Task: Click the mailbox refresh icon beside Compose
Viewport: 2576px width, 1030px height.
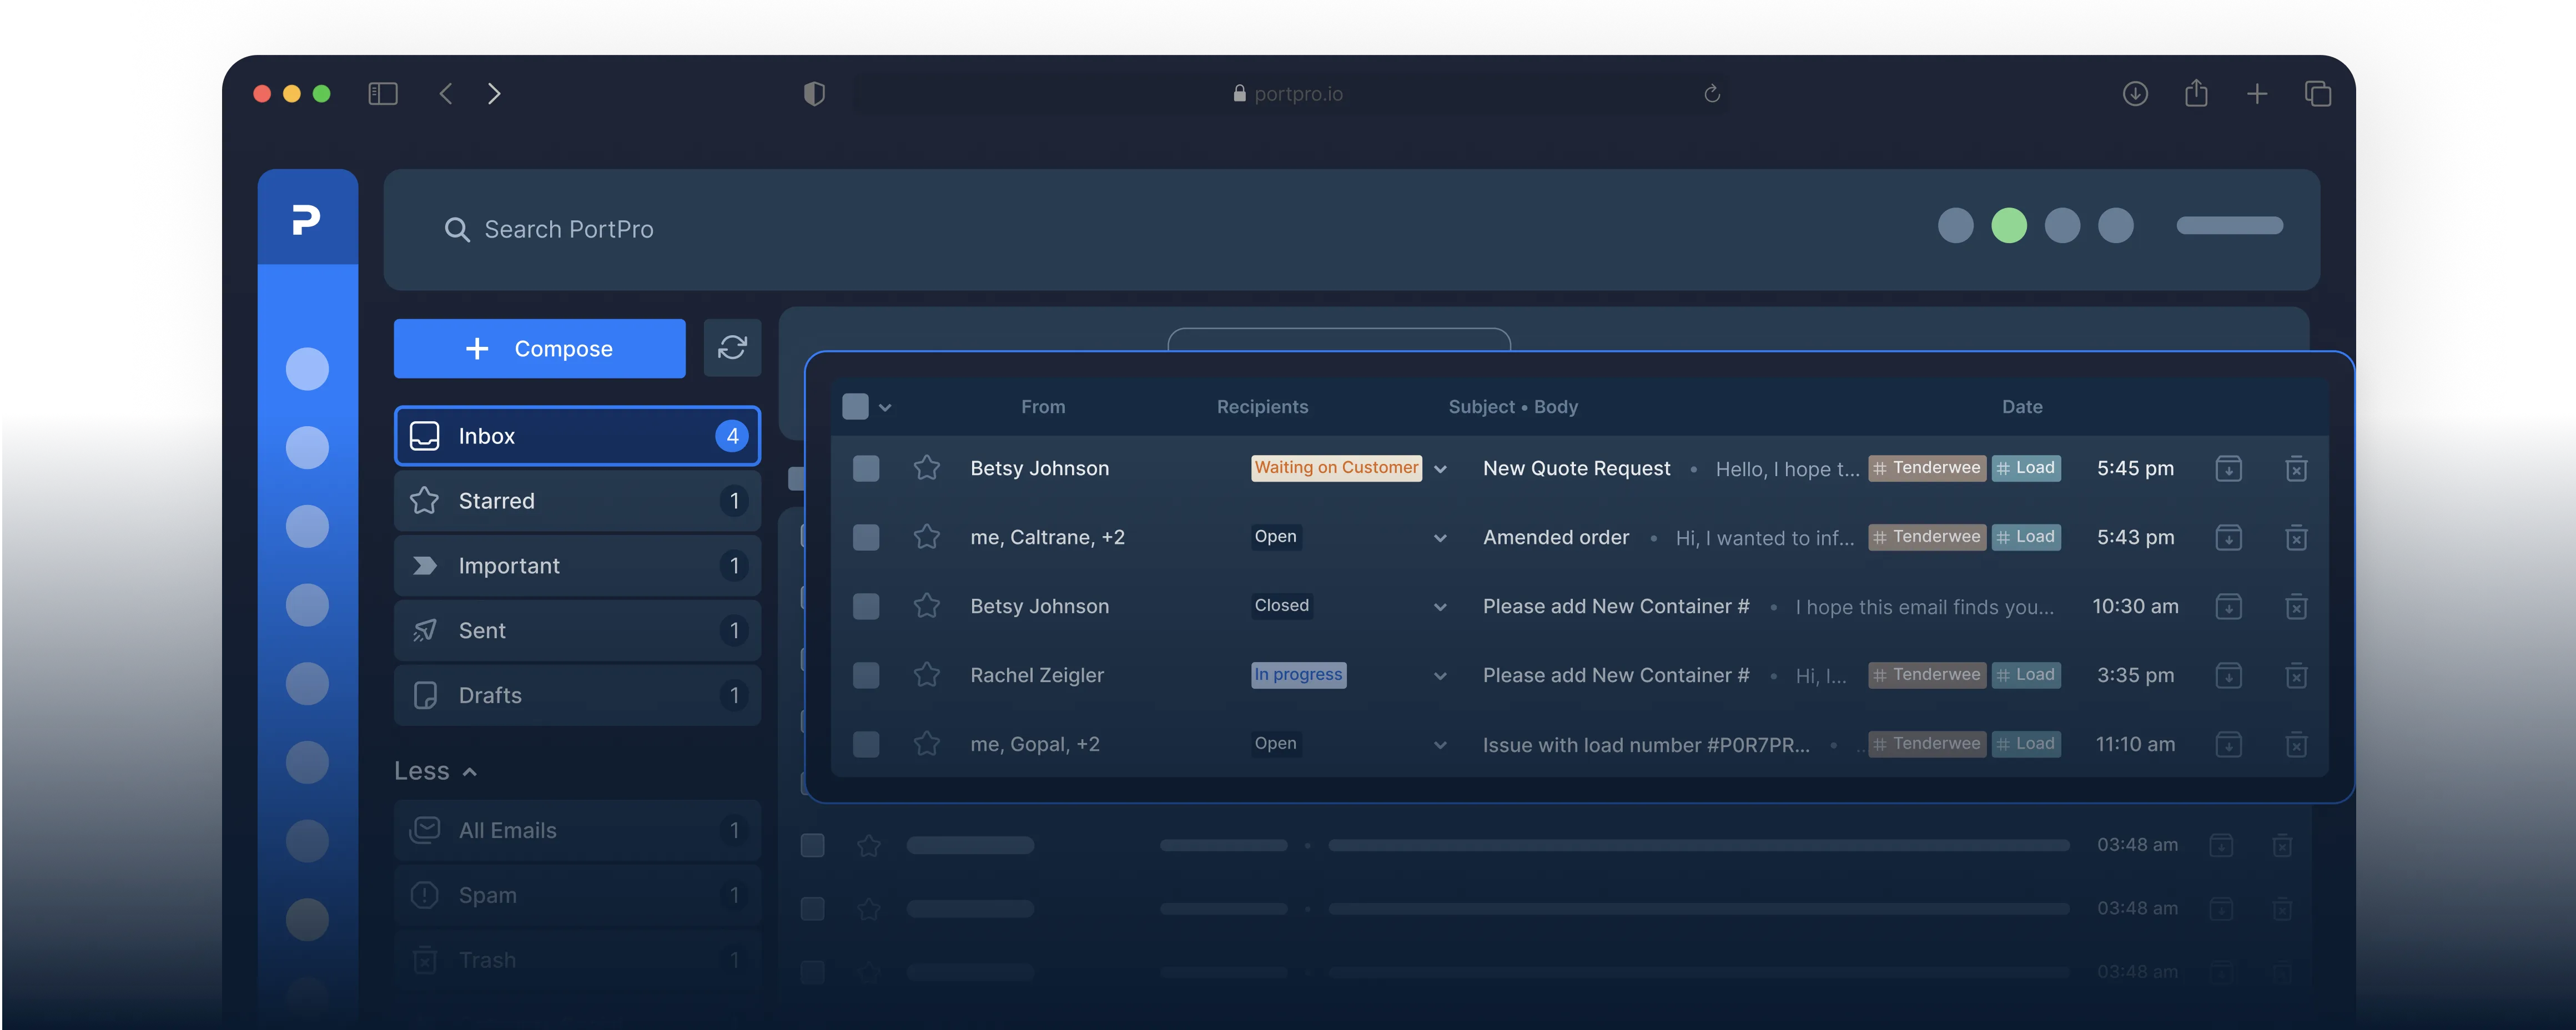Action: pyautogui.click(x=732, y=348)
